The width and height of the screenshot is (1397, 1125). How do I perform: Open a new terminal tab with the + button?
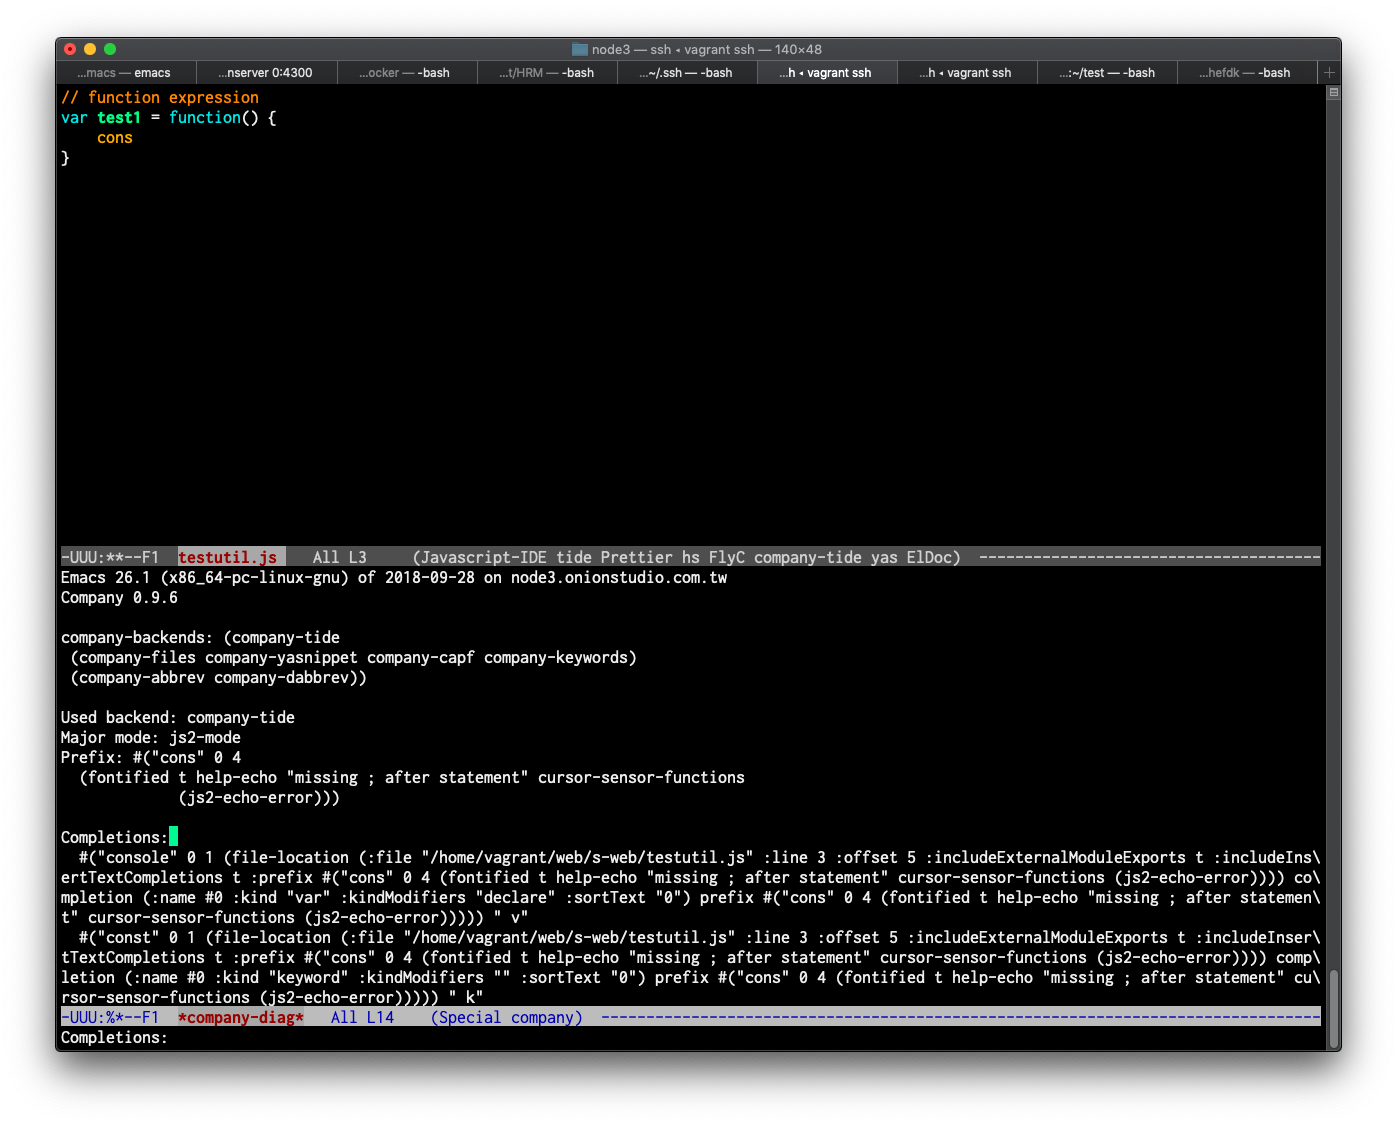[1329, 72]
